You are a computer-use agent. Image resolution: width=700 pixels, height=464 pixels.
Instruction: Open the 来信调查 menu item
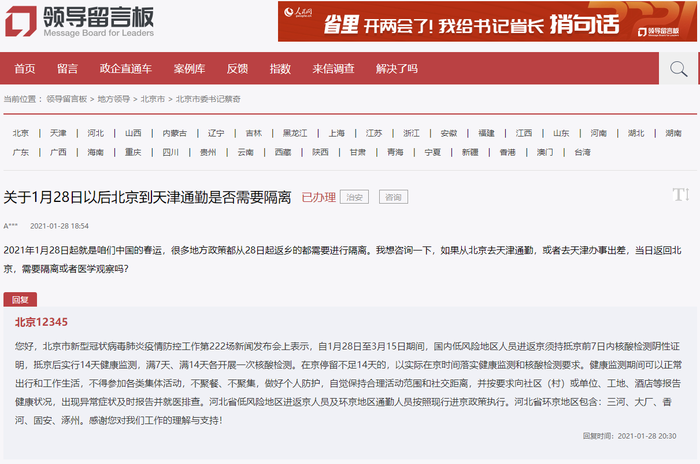[x=333, y=68]
